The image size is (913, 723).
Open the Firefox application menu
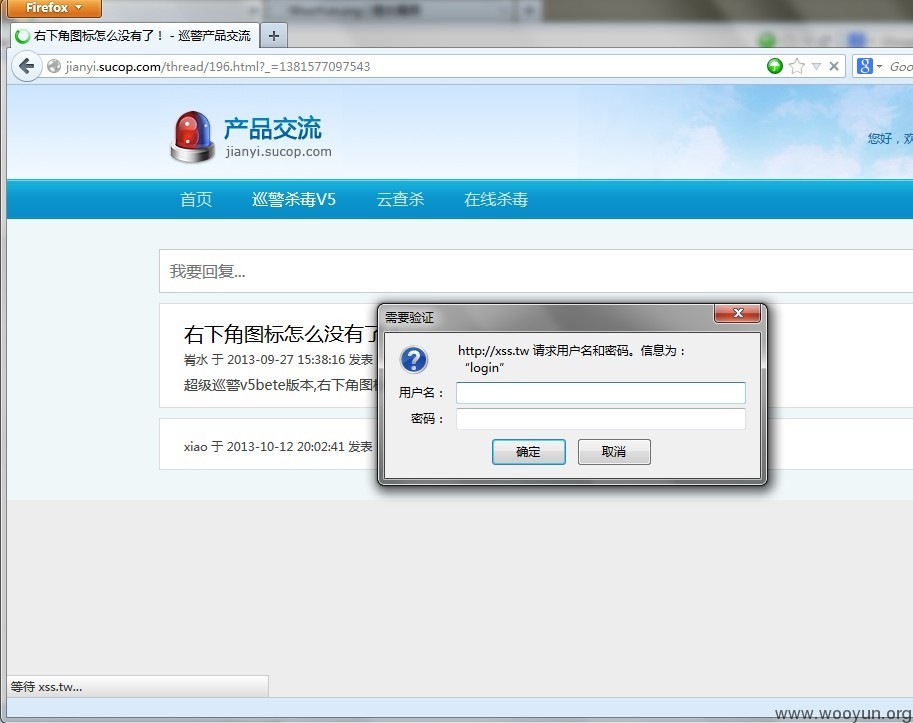tap(55, 8)
